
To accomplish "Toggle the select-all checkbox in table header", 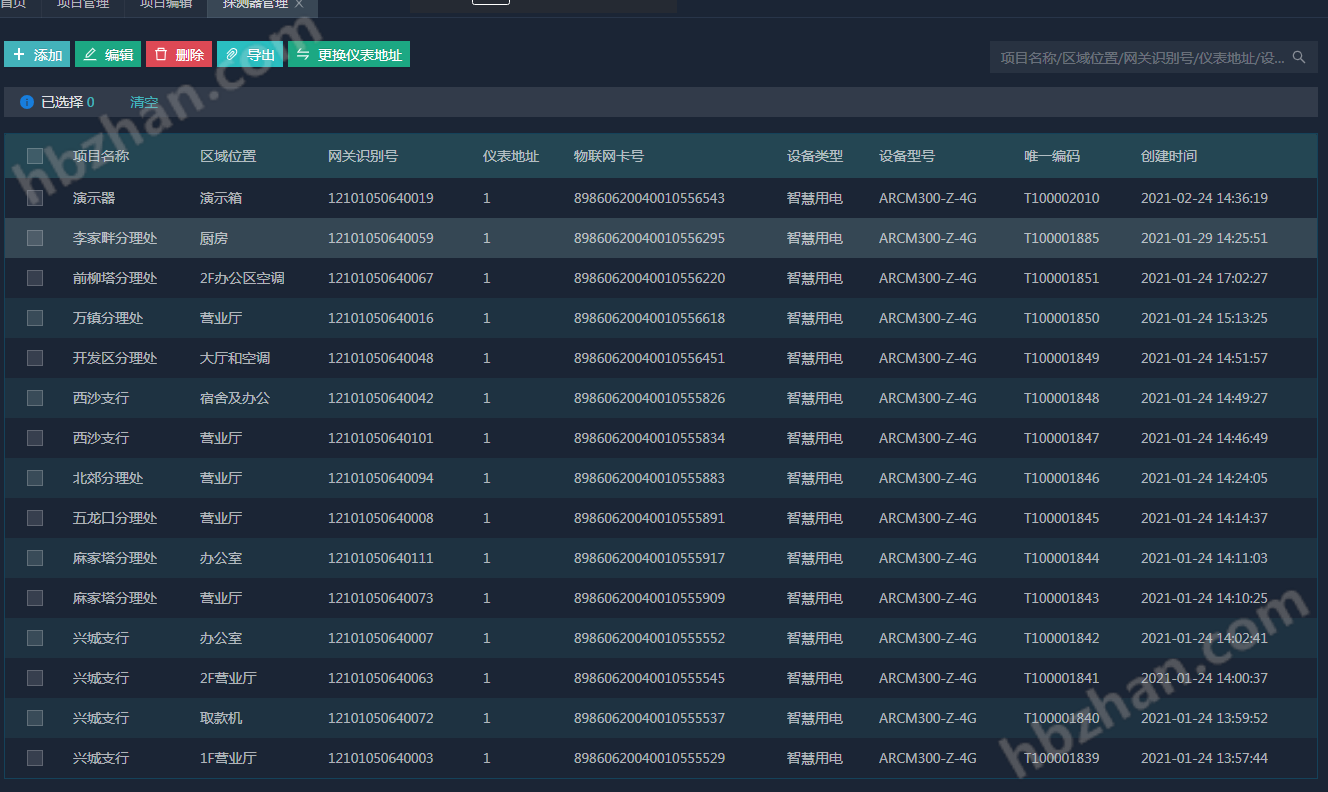I will [35, 156].
